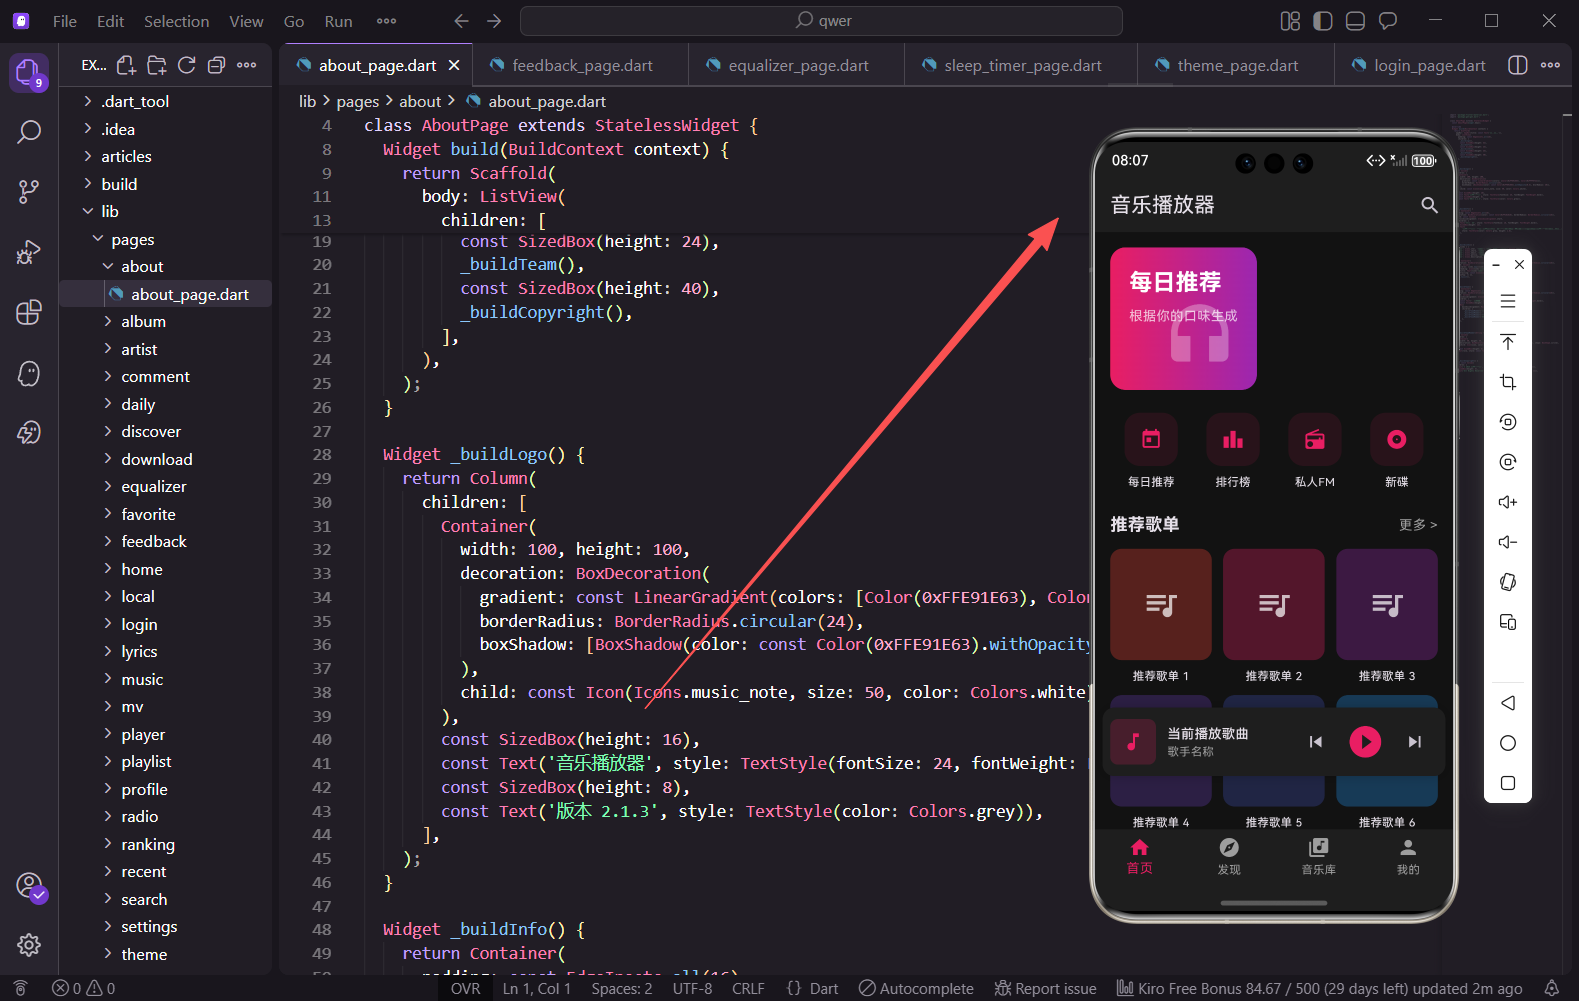Click emulator home circle button
The image size is (1579, 1001).
(x=1508, y=743)
